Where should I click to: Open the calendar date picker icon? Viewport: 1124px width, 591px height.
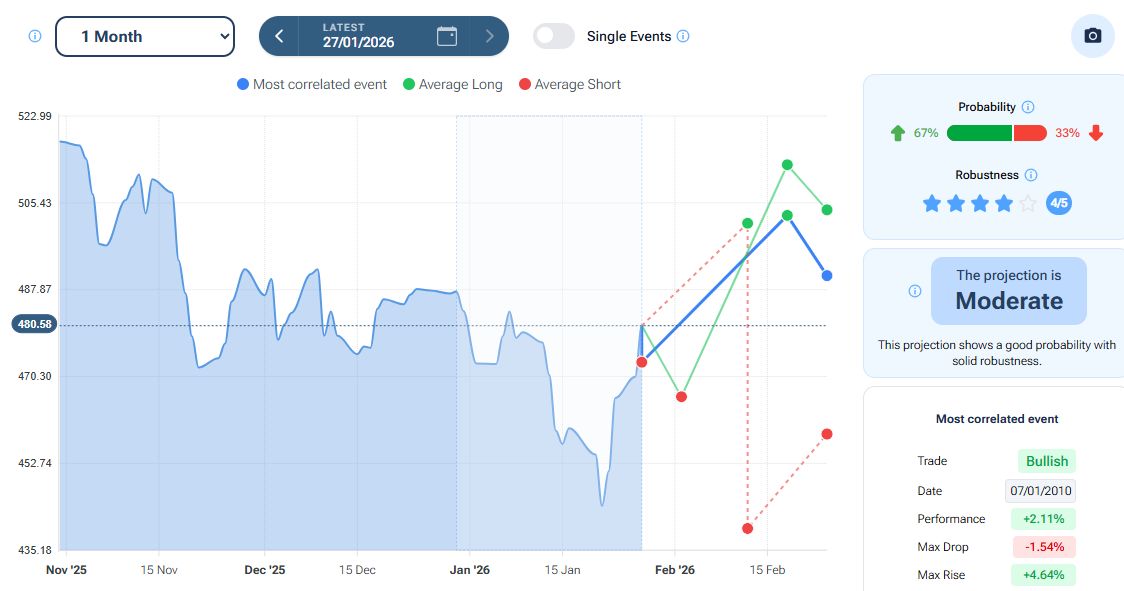click(x=447, y=36)
